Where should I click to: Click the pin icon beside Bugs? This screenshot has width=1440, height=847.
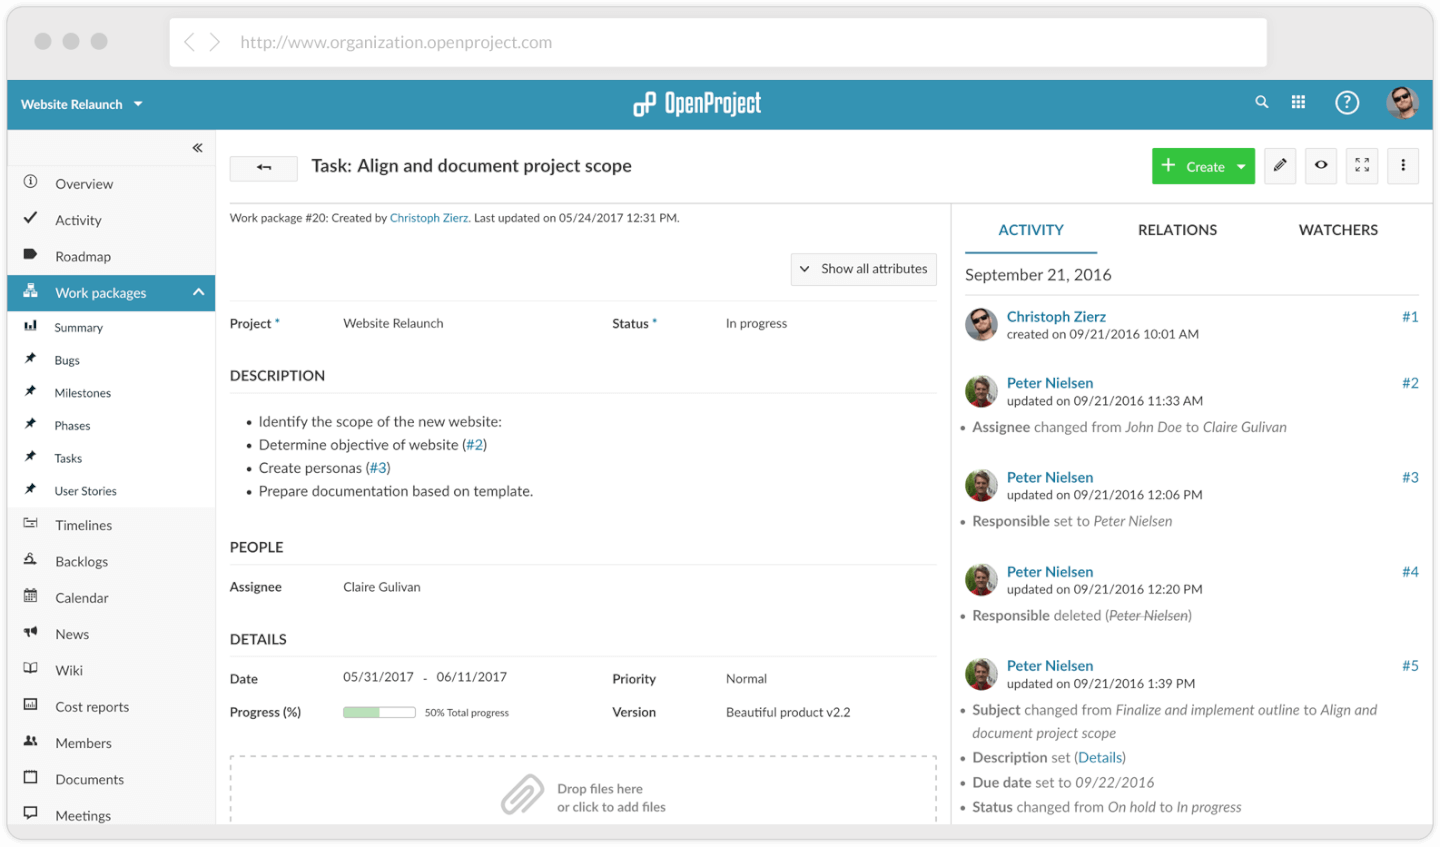(31, 358)
